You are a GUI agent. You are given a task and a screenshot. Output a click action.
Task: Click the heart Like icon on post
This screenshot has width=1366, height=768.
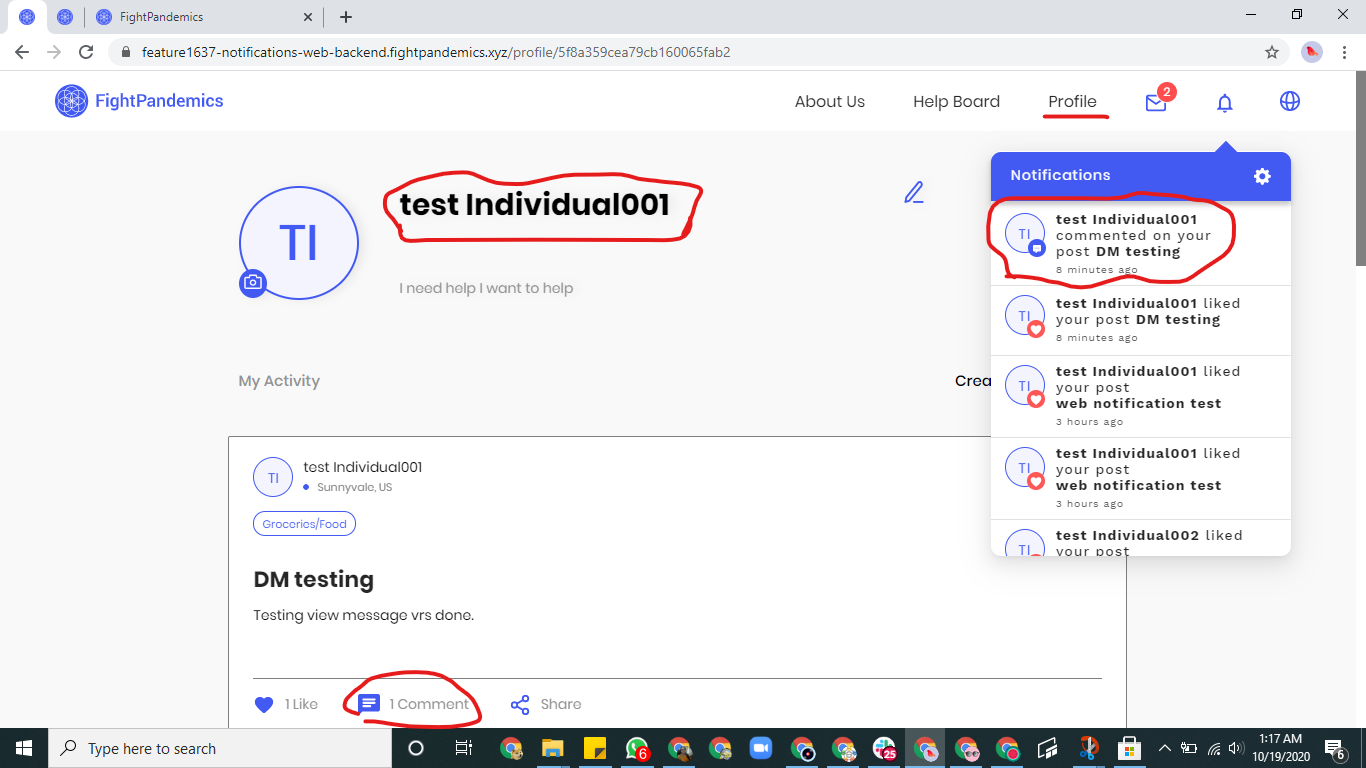(264, 705)
